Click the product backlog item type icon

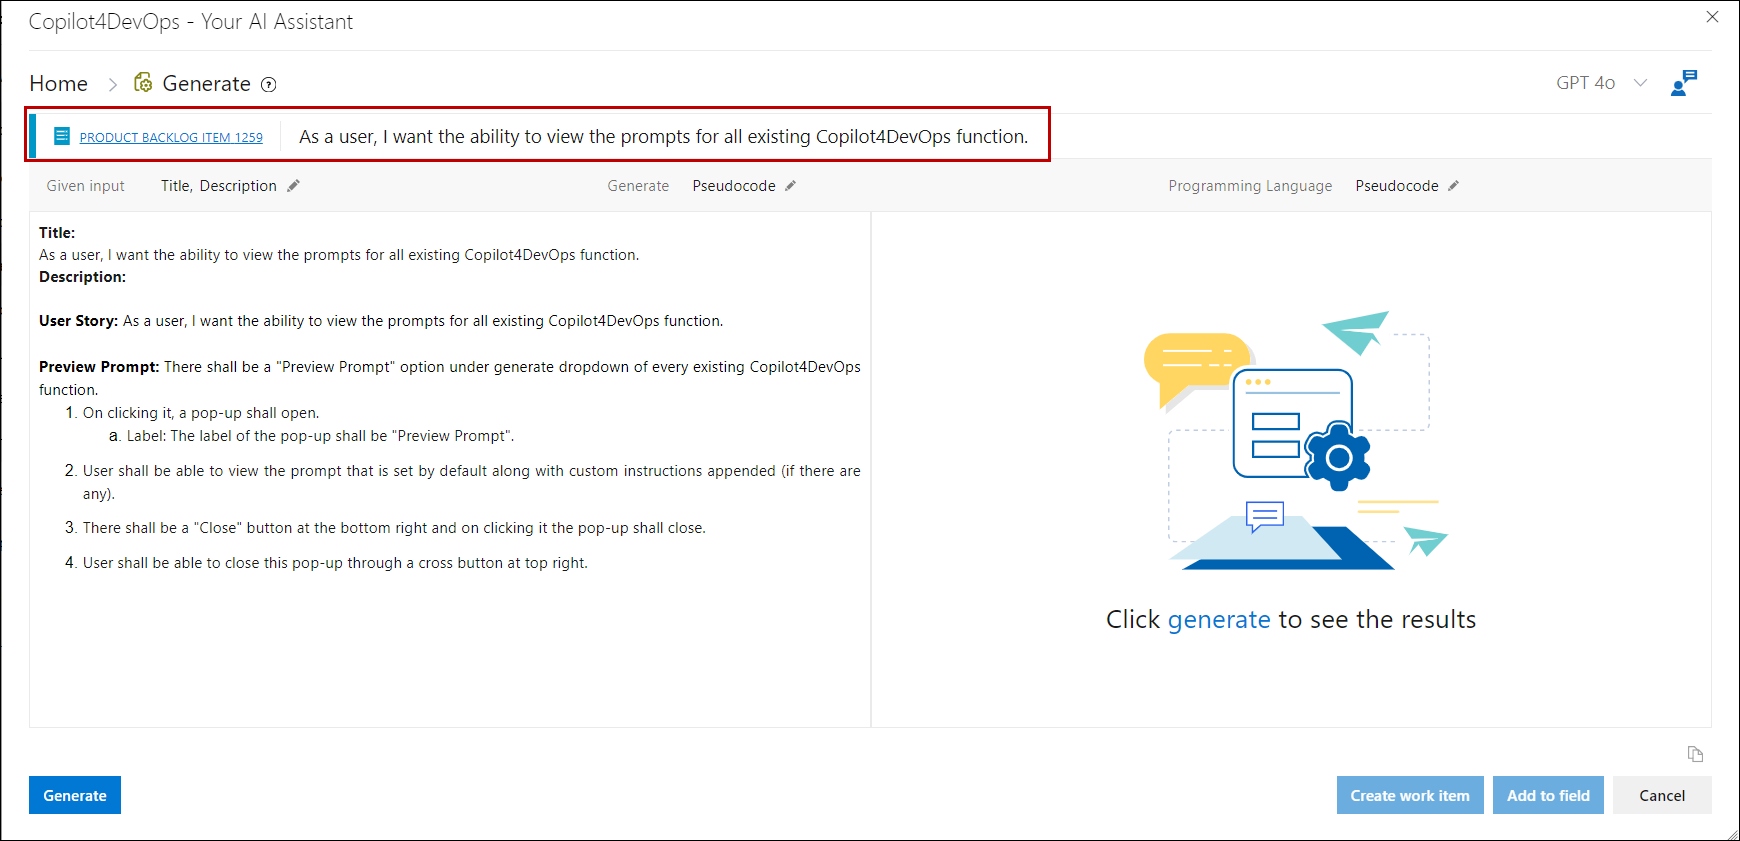coord(62,136)
